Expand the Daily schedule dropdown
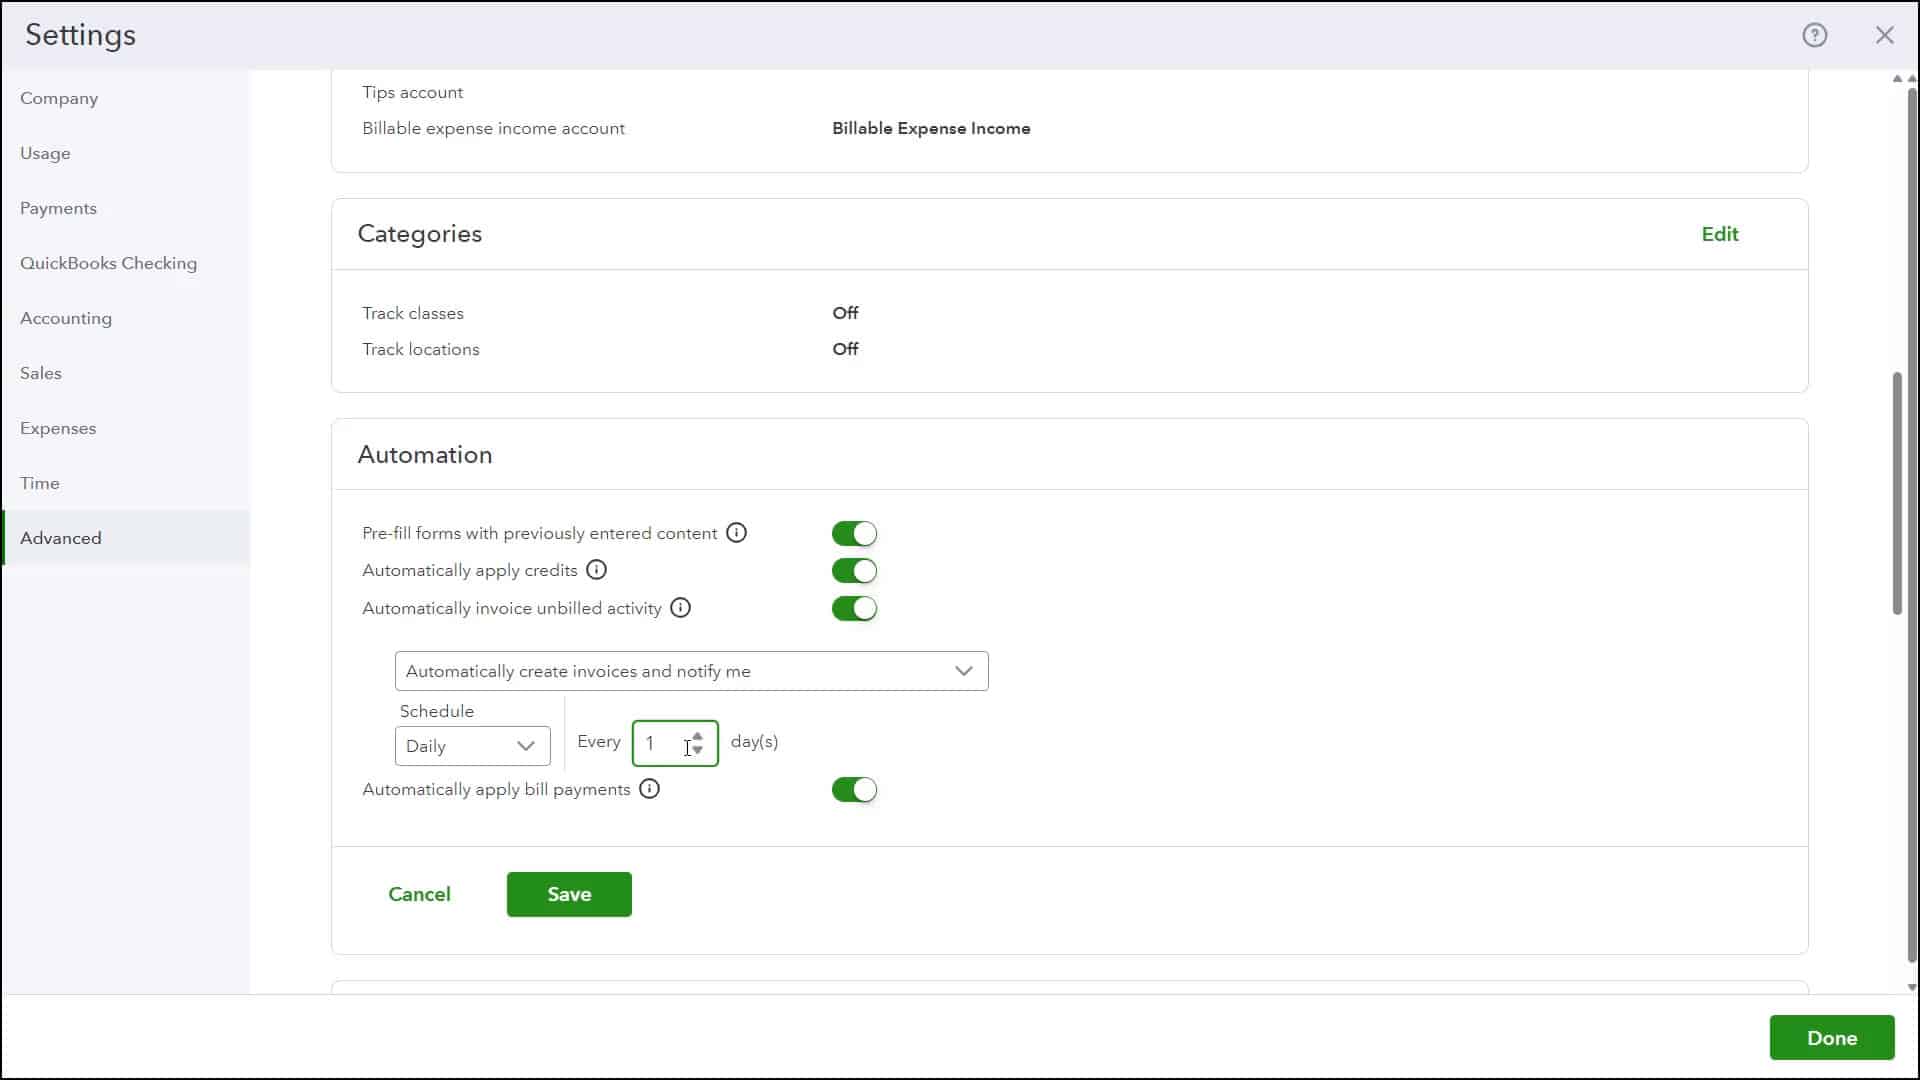Image resolution: width=1920 pixels, height=1080 pixels. point(472,746)
